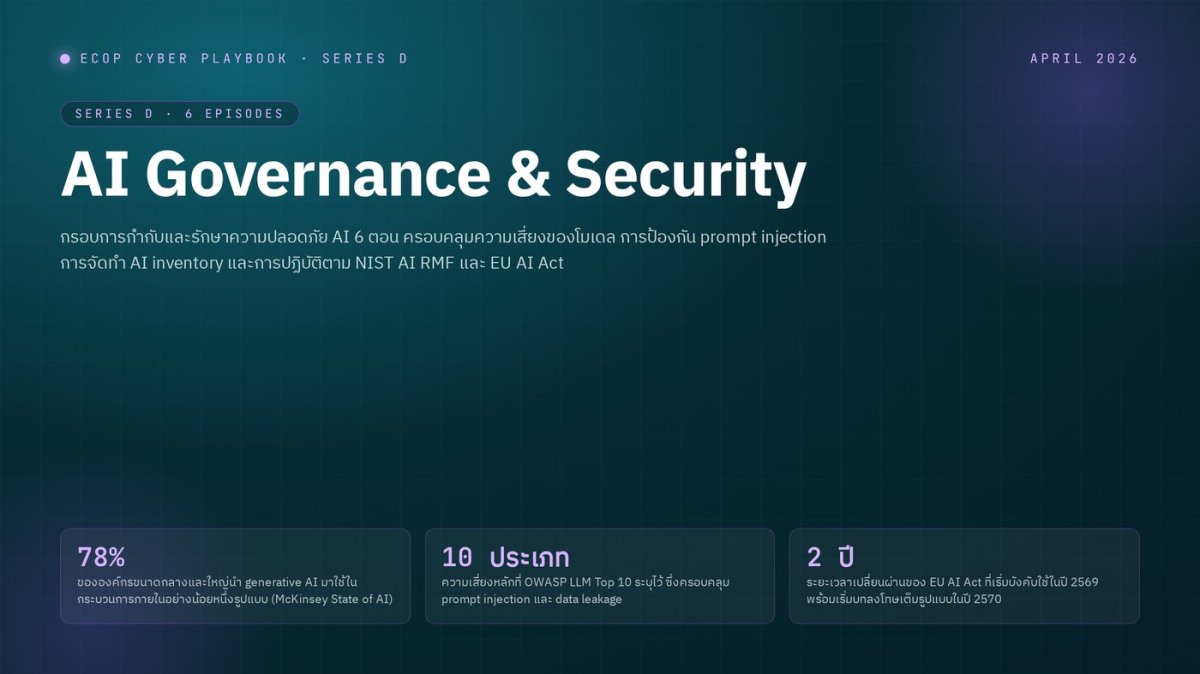Click the '2 ปี' figure
The image size is (1200, 674).
pyautogui.click(x=831, y=558)
